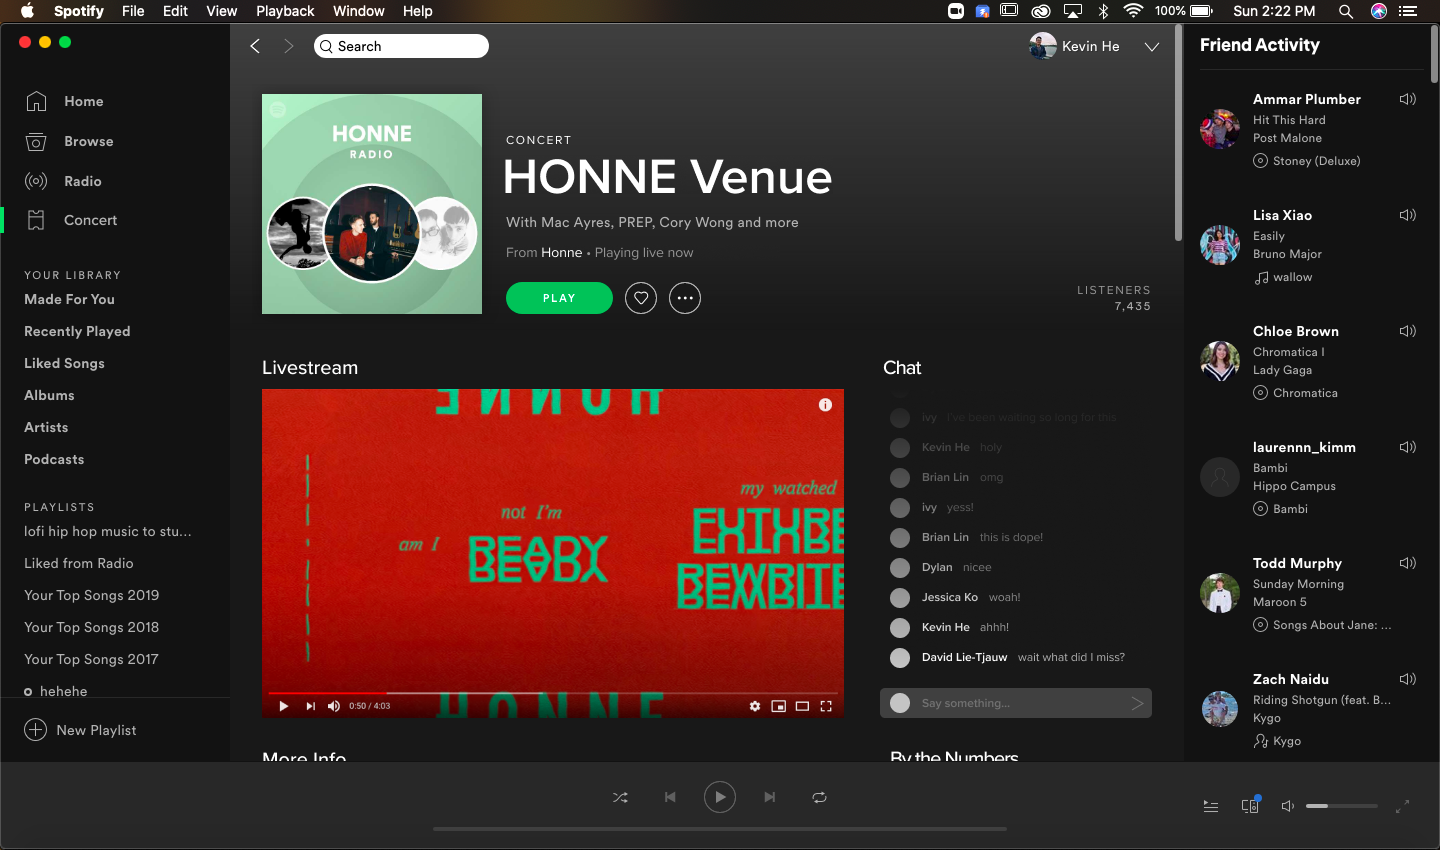Go back with the left arrow
1440x850 pixels.
(x=255, y=46)
